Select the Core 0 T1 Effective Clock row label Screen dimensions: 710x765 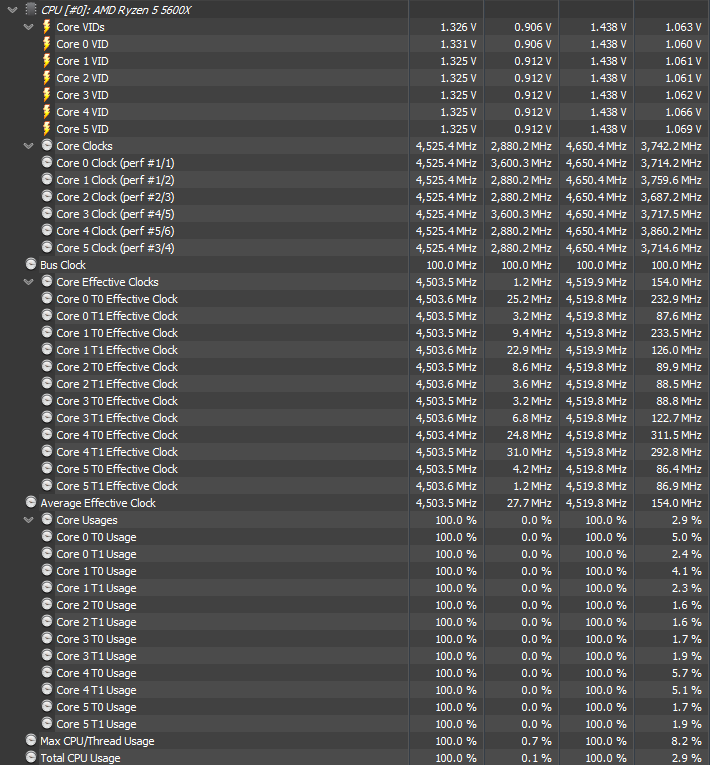[117, 316]
